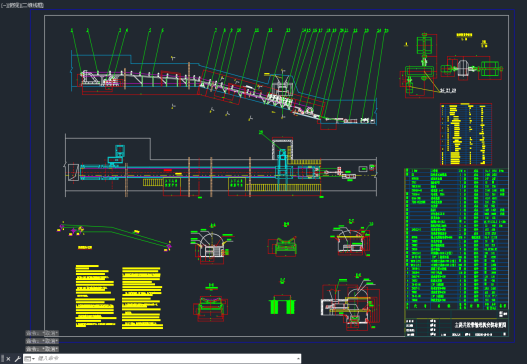Image resolution: width=527 pixels, height=364 pixels.
Task: Select balloon number 26 in plan view
Action: 261,132
